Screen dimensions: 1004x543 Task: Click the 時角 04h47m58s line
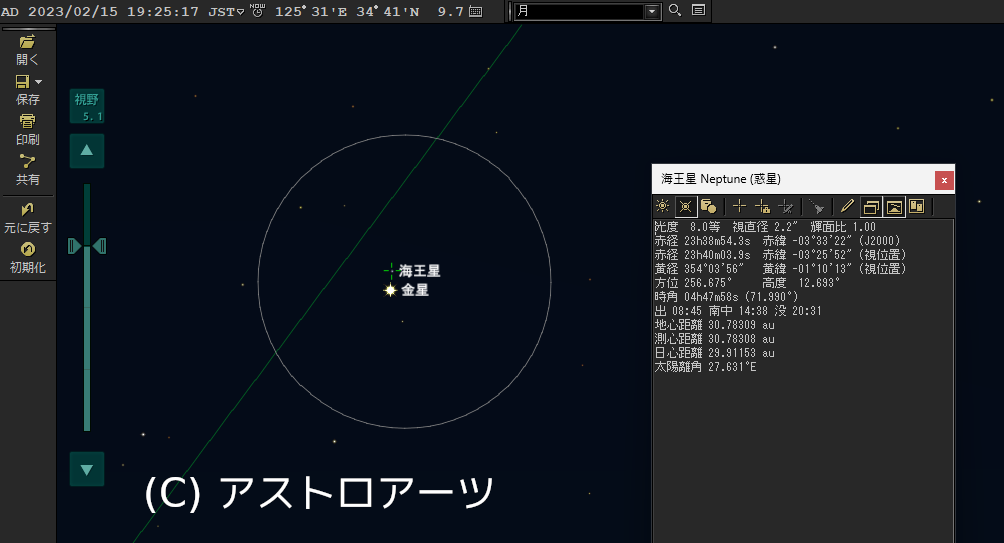(726, 297)
